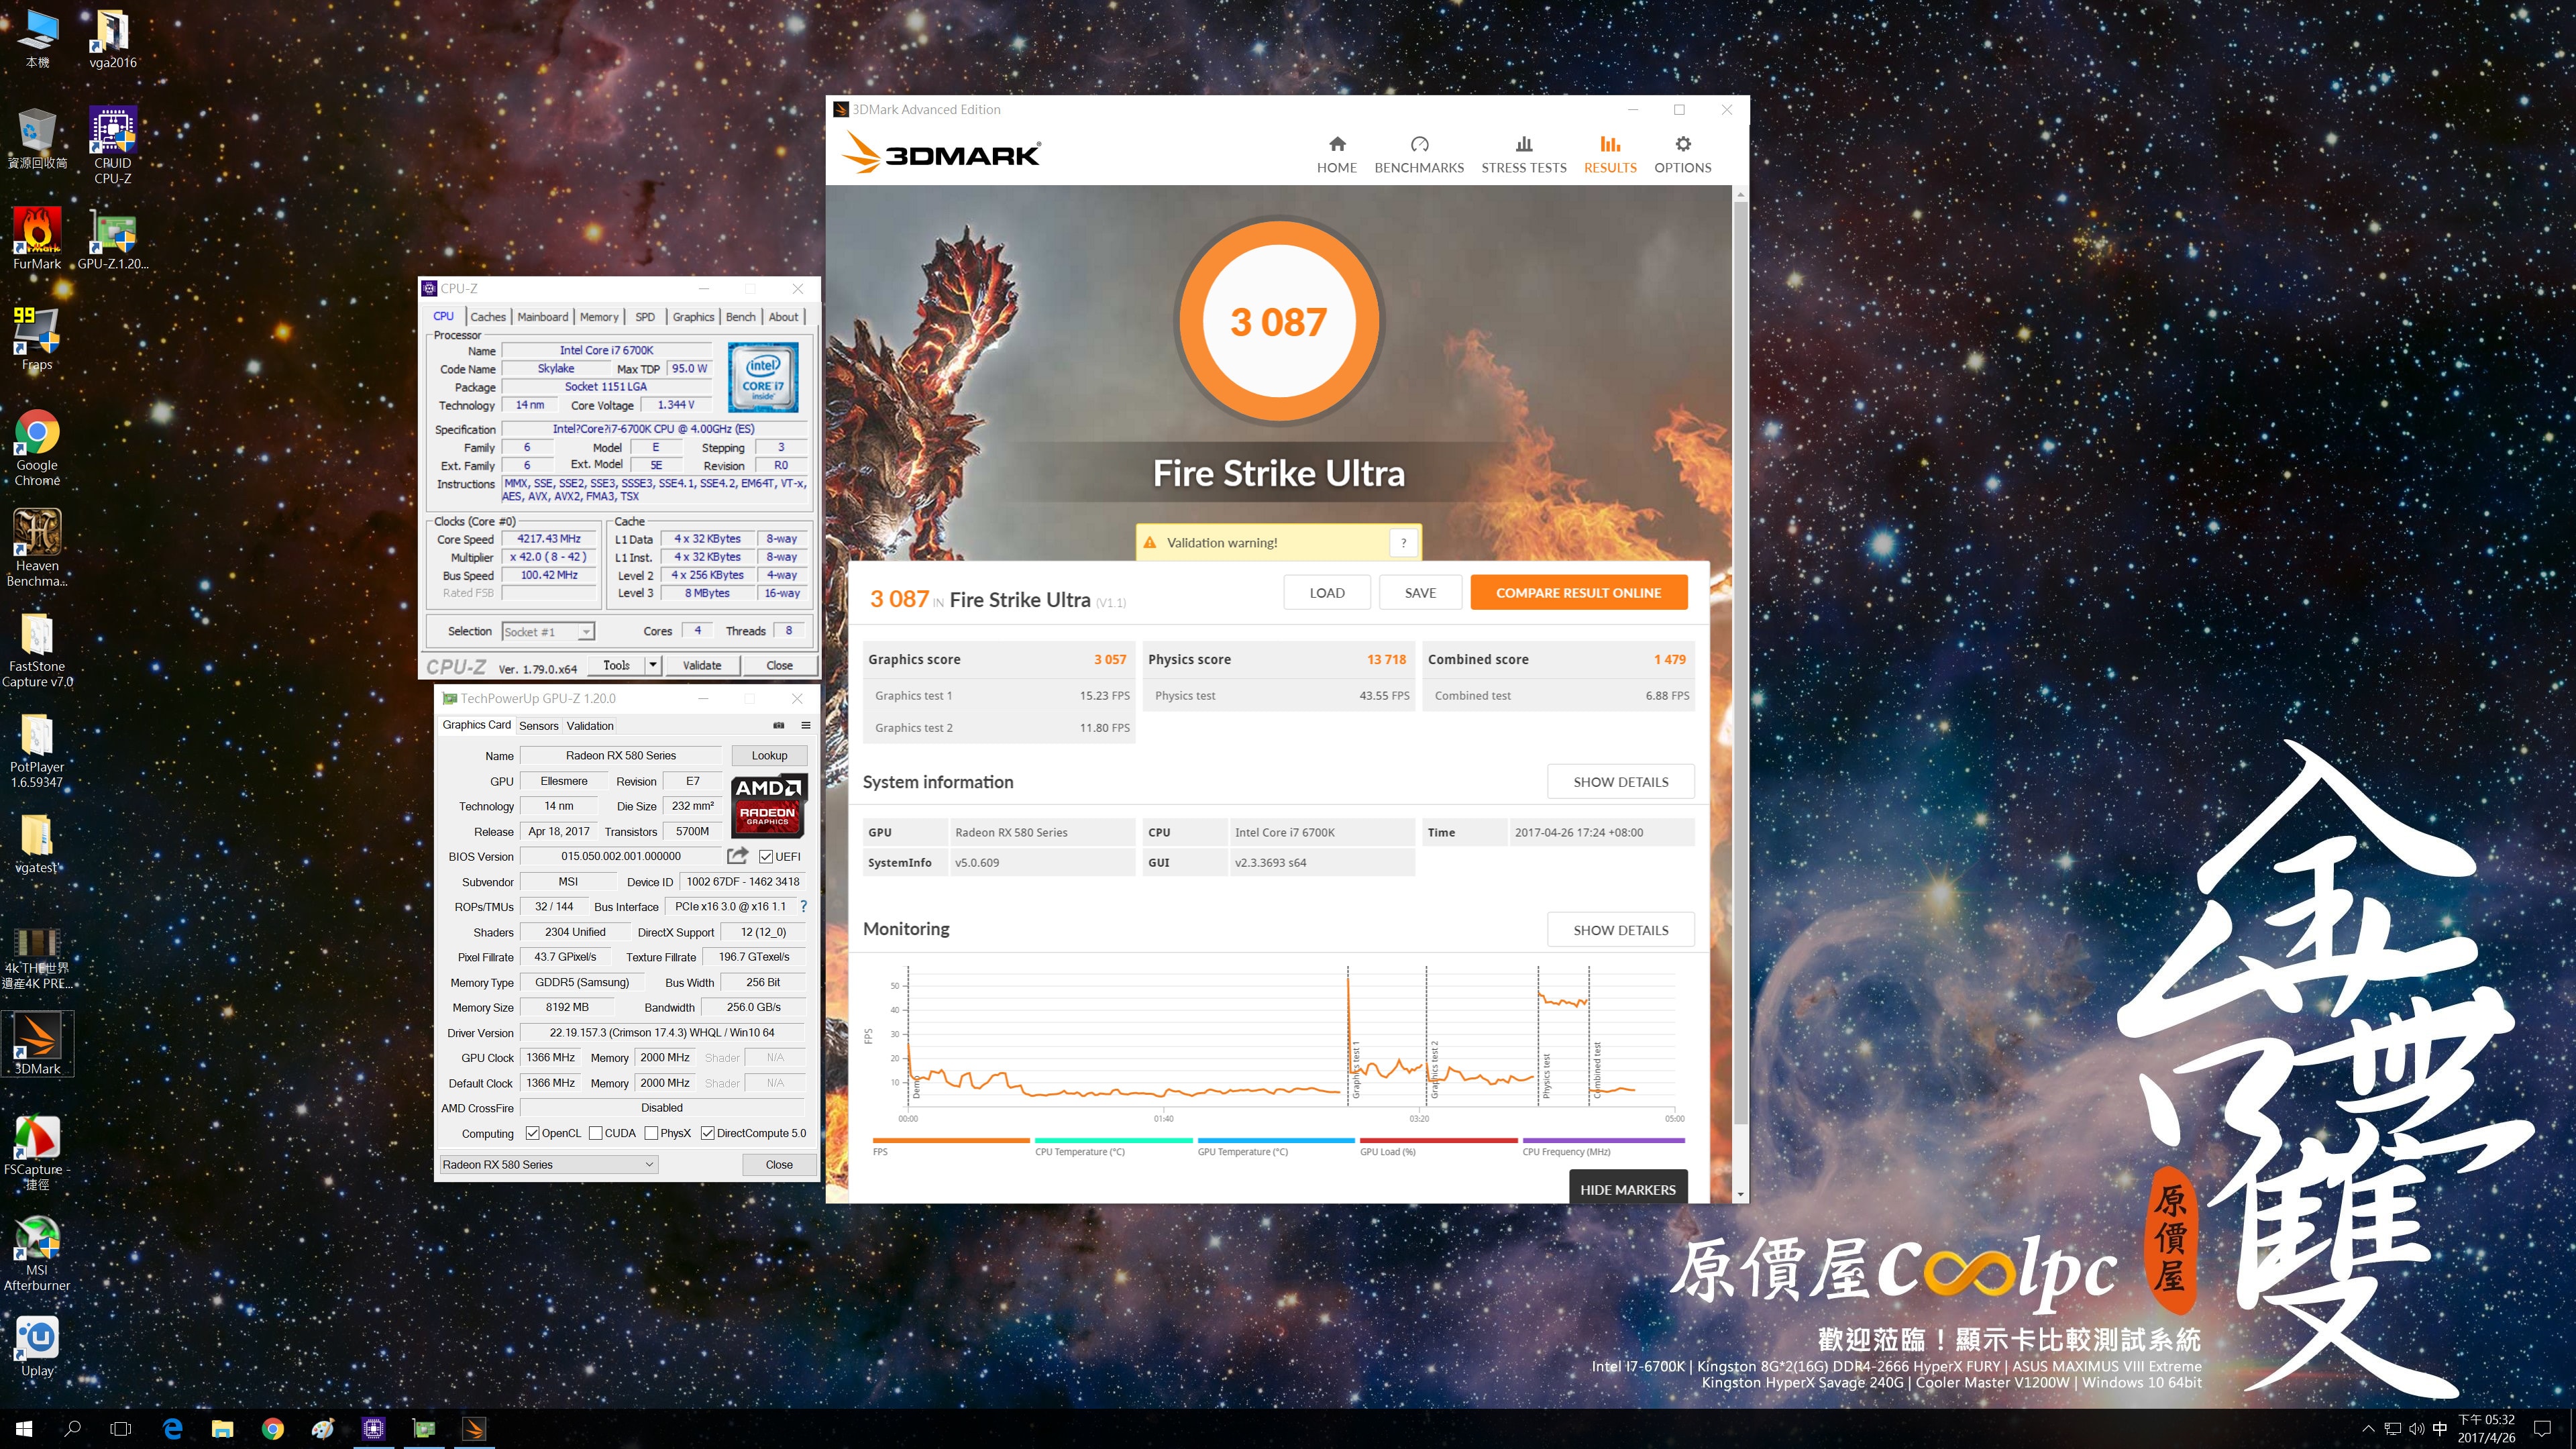Click the GPU-Z screenshot camera icon

779,725
